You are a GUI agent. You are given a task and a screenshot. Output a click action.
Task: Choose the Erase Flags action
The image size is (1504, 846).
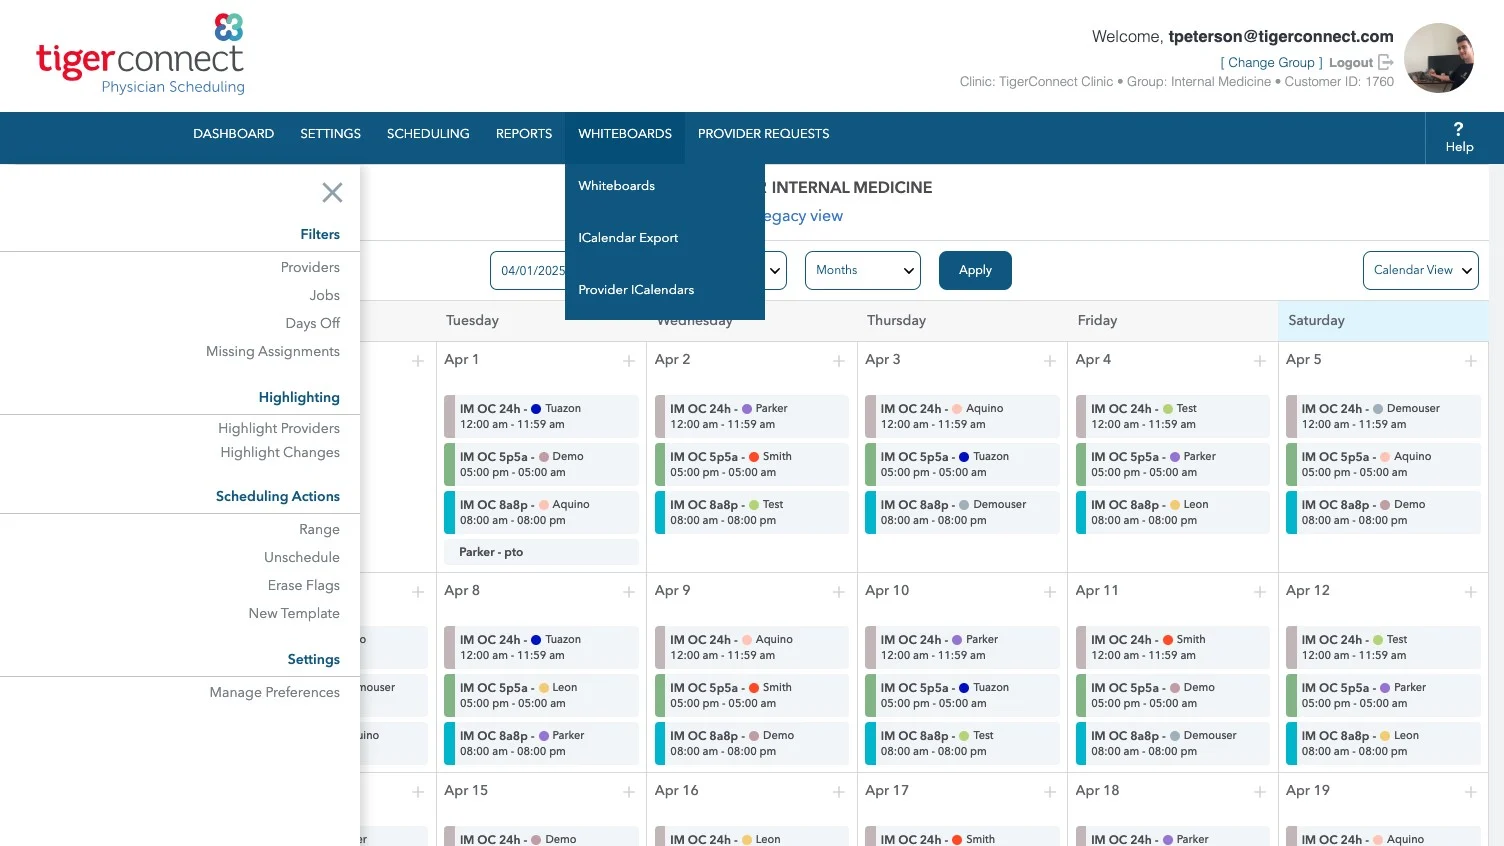click(304, 585)
